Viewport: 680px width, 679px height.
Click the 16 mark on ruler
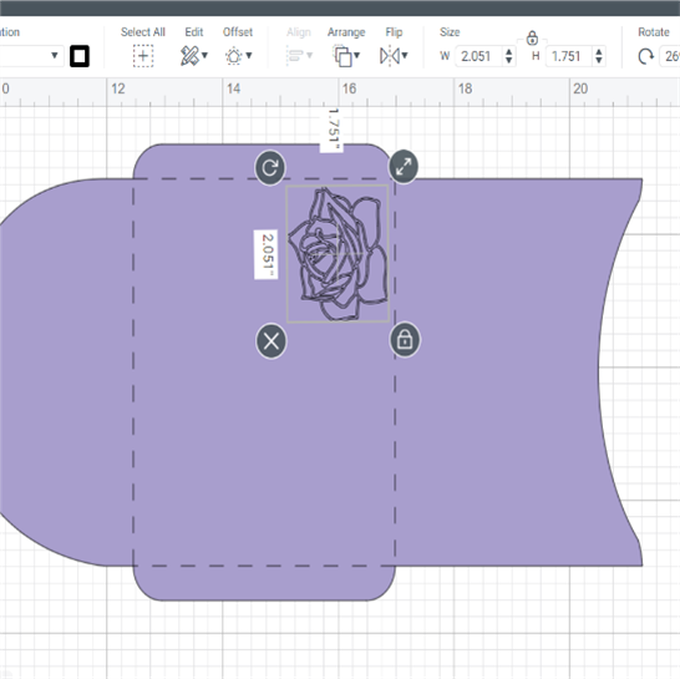click(349, 89)
